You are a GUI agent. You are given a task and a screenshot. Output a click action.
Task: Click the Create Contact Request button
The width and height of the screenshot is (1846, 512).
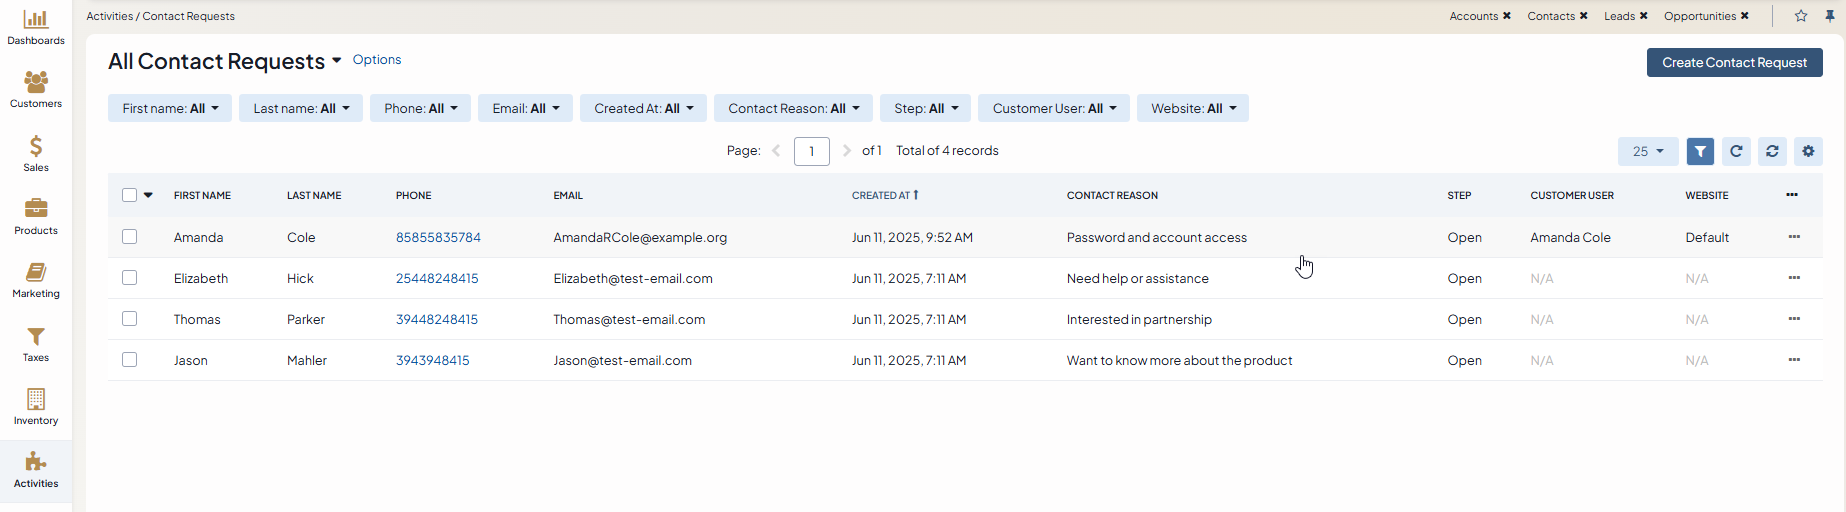point(1734,62)
